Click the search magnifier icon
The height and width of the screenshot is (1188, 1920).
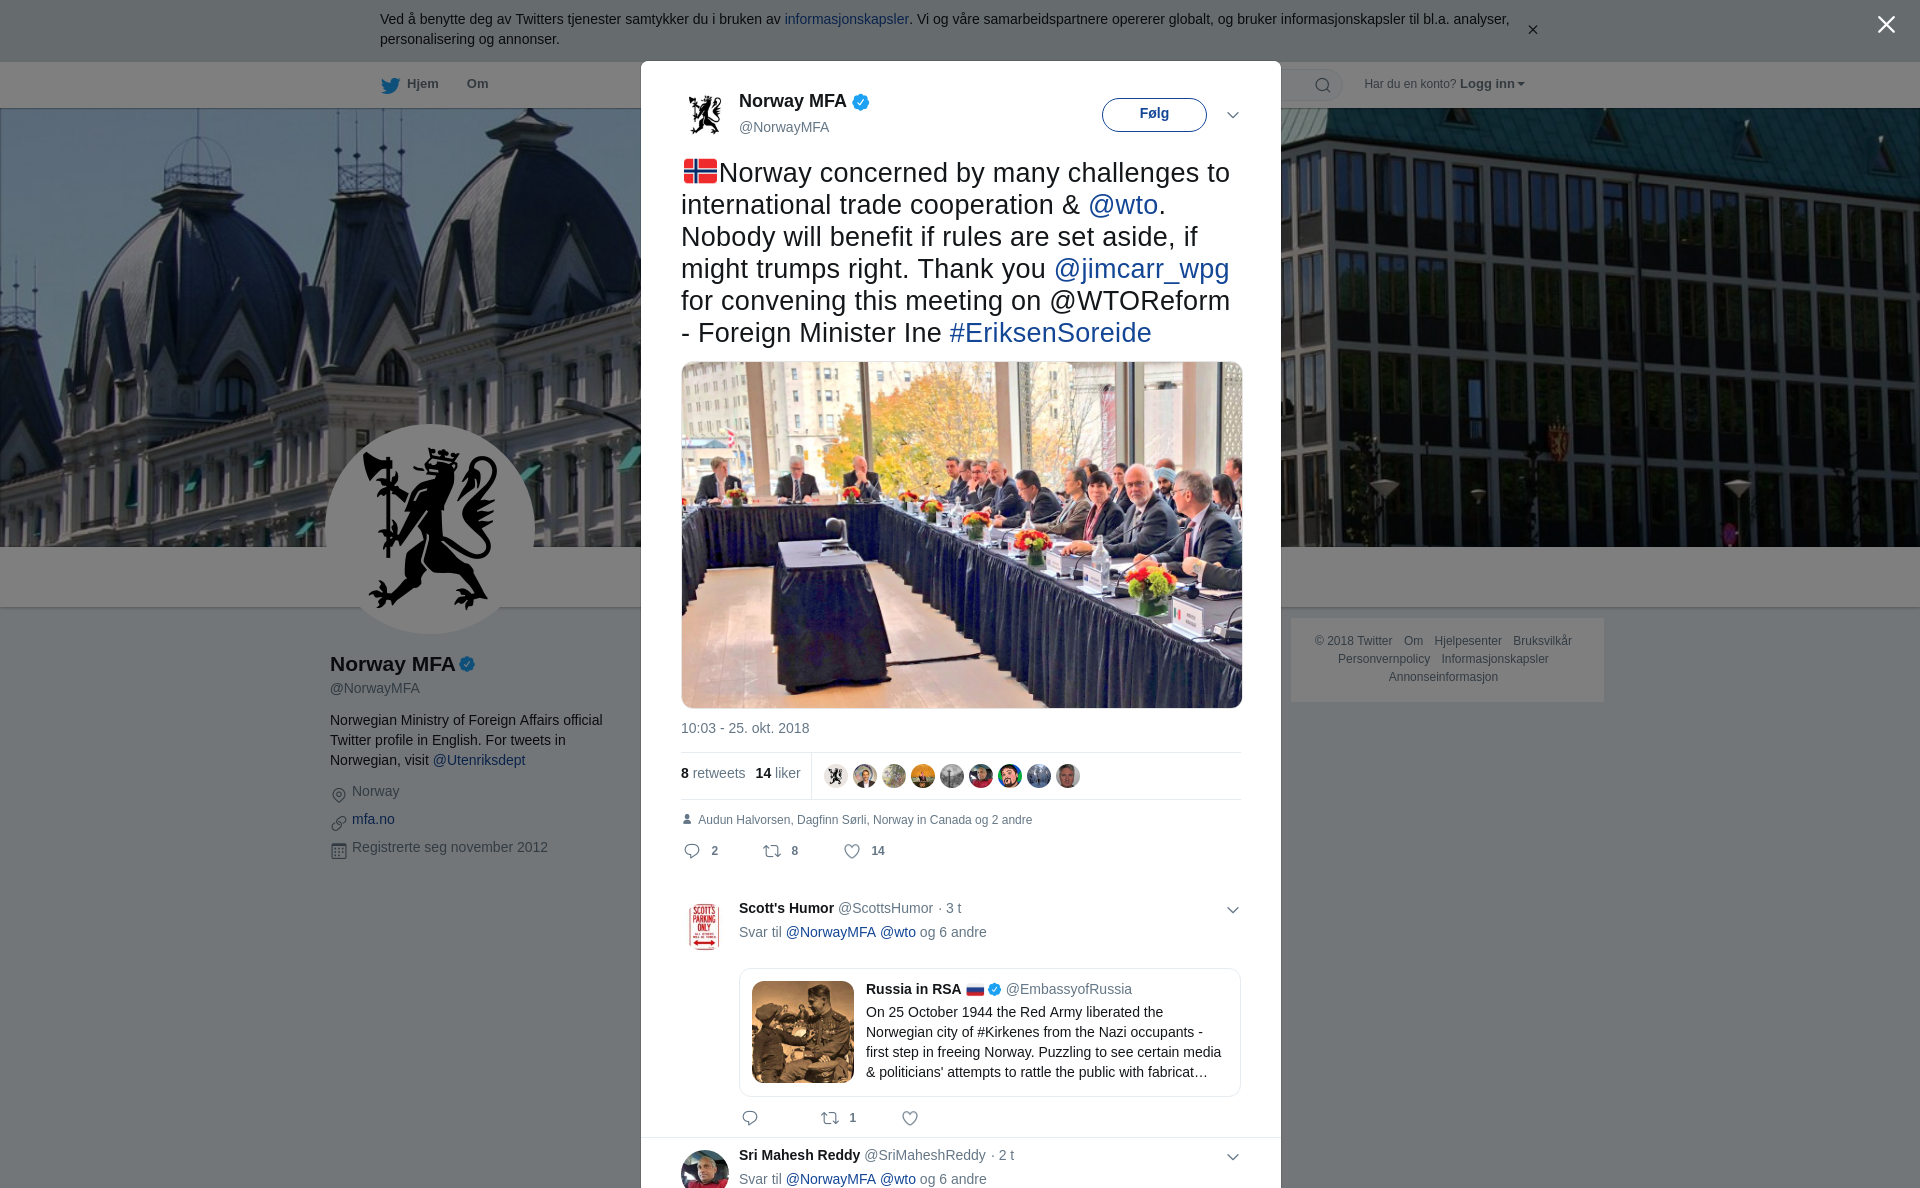pos(1323,85)
